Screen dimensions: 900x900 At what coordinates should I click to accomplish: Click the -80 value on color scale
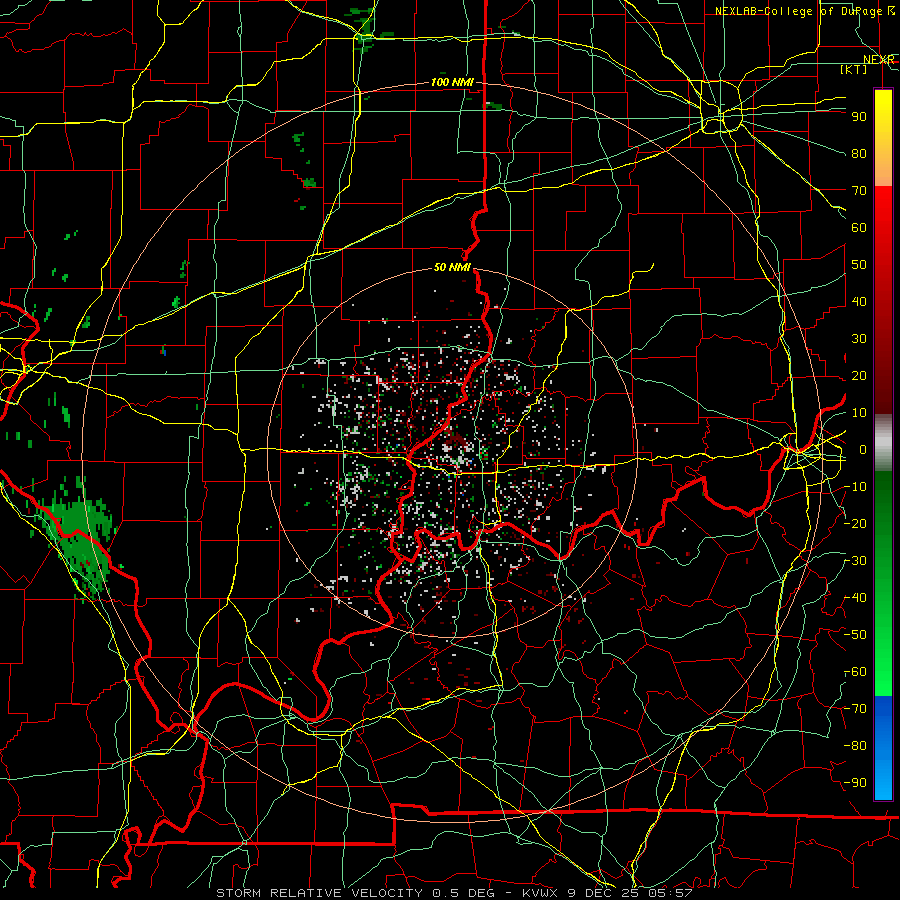855,746
